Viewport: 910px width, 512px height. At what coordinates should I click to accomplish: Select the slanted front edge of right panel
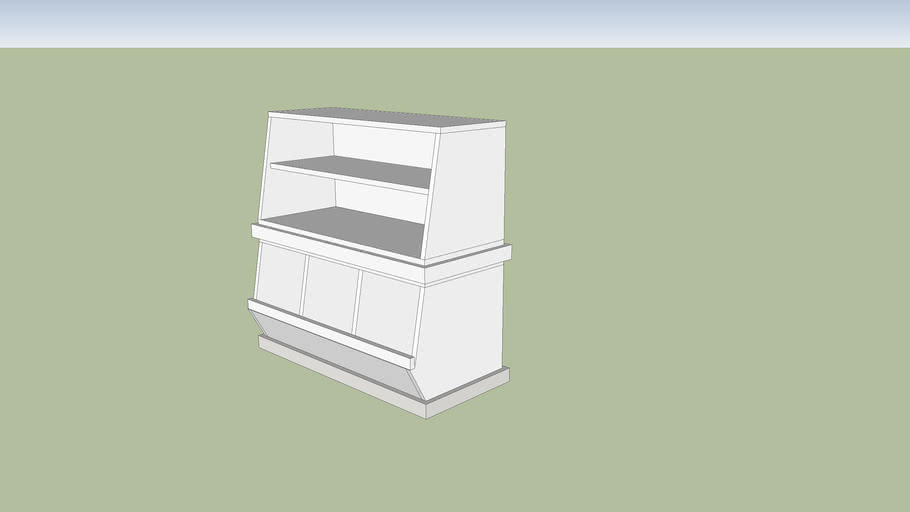coord(432,195)
